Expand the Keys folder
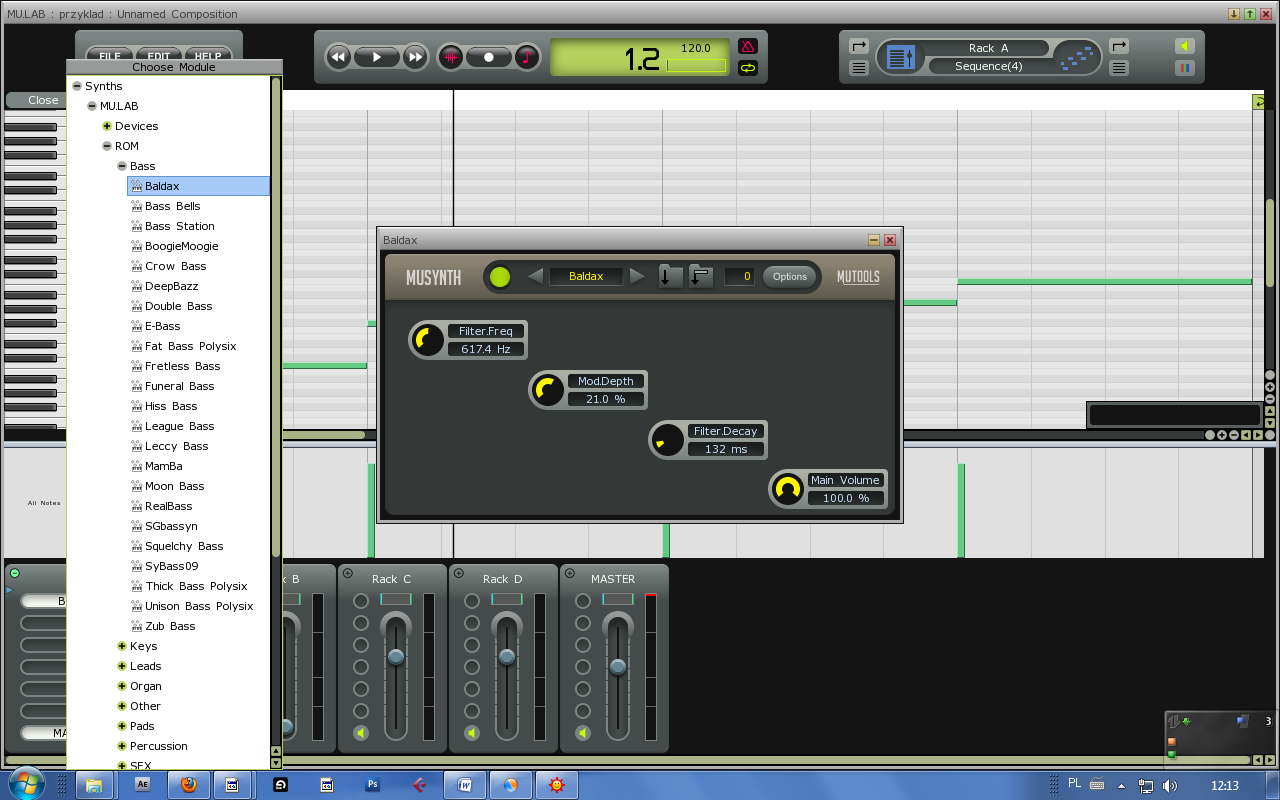The height and width of the screenshot is (800, 1280). [x=121, y=646]
